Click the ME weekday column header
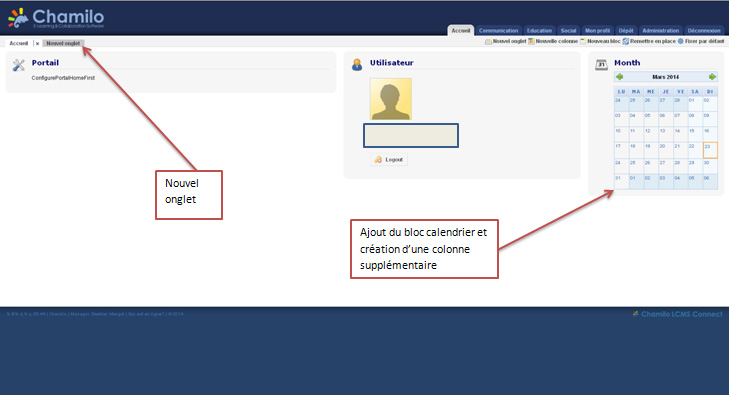The height and width of the screenshot is (395, 729). point(650,92)
